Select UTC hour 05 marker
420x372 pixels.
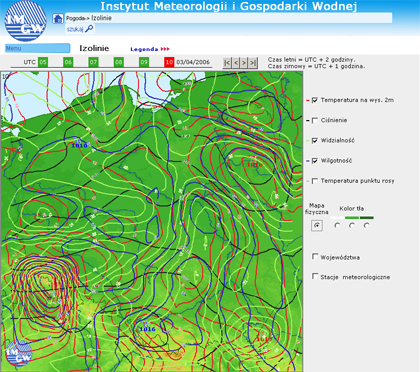[x=43, y=62]
